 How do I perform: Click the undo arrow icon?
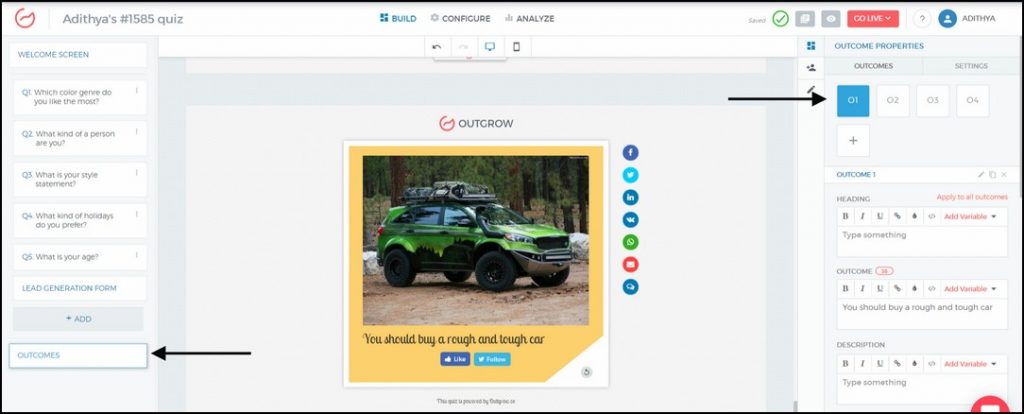(437, 47)
